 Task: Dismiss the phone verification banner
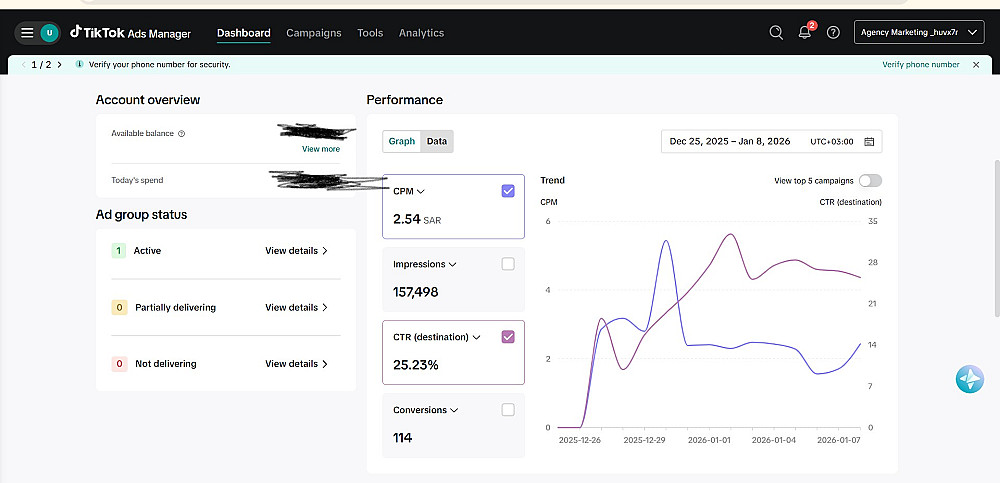[976, 65]
